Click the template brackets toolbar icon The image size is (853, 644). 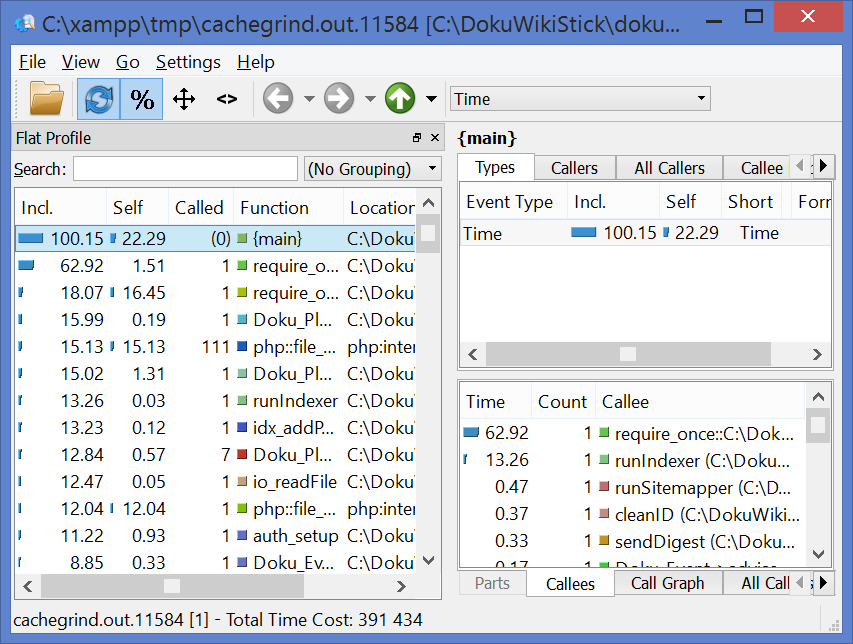click(x=227, y=99)
